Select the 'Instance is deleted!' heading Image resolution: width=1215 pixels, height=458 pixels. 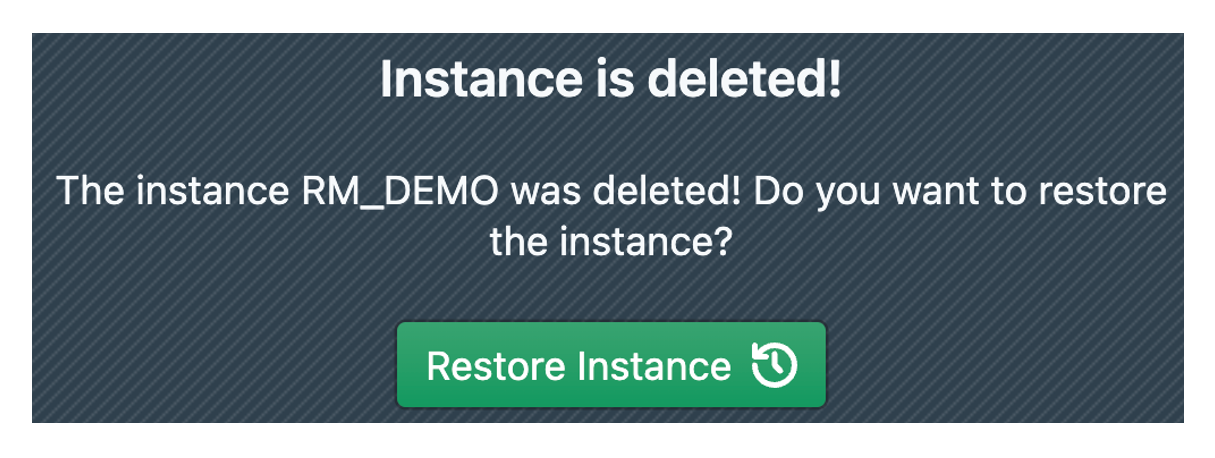pyautogui.click(x=610, y=80)
